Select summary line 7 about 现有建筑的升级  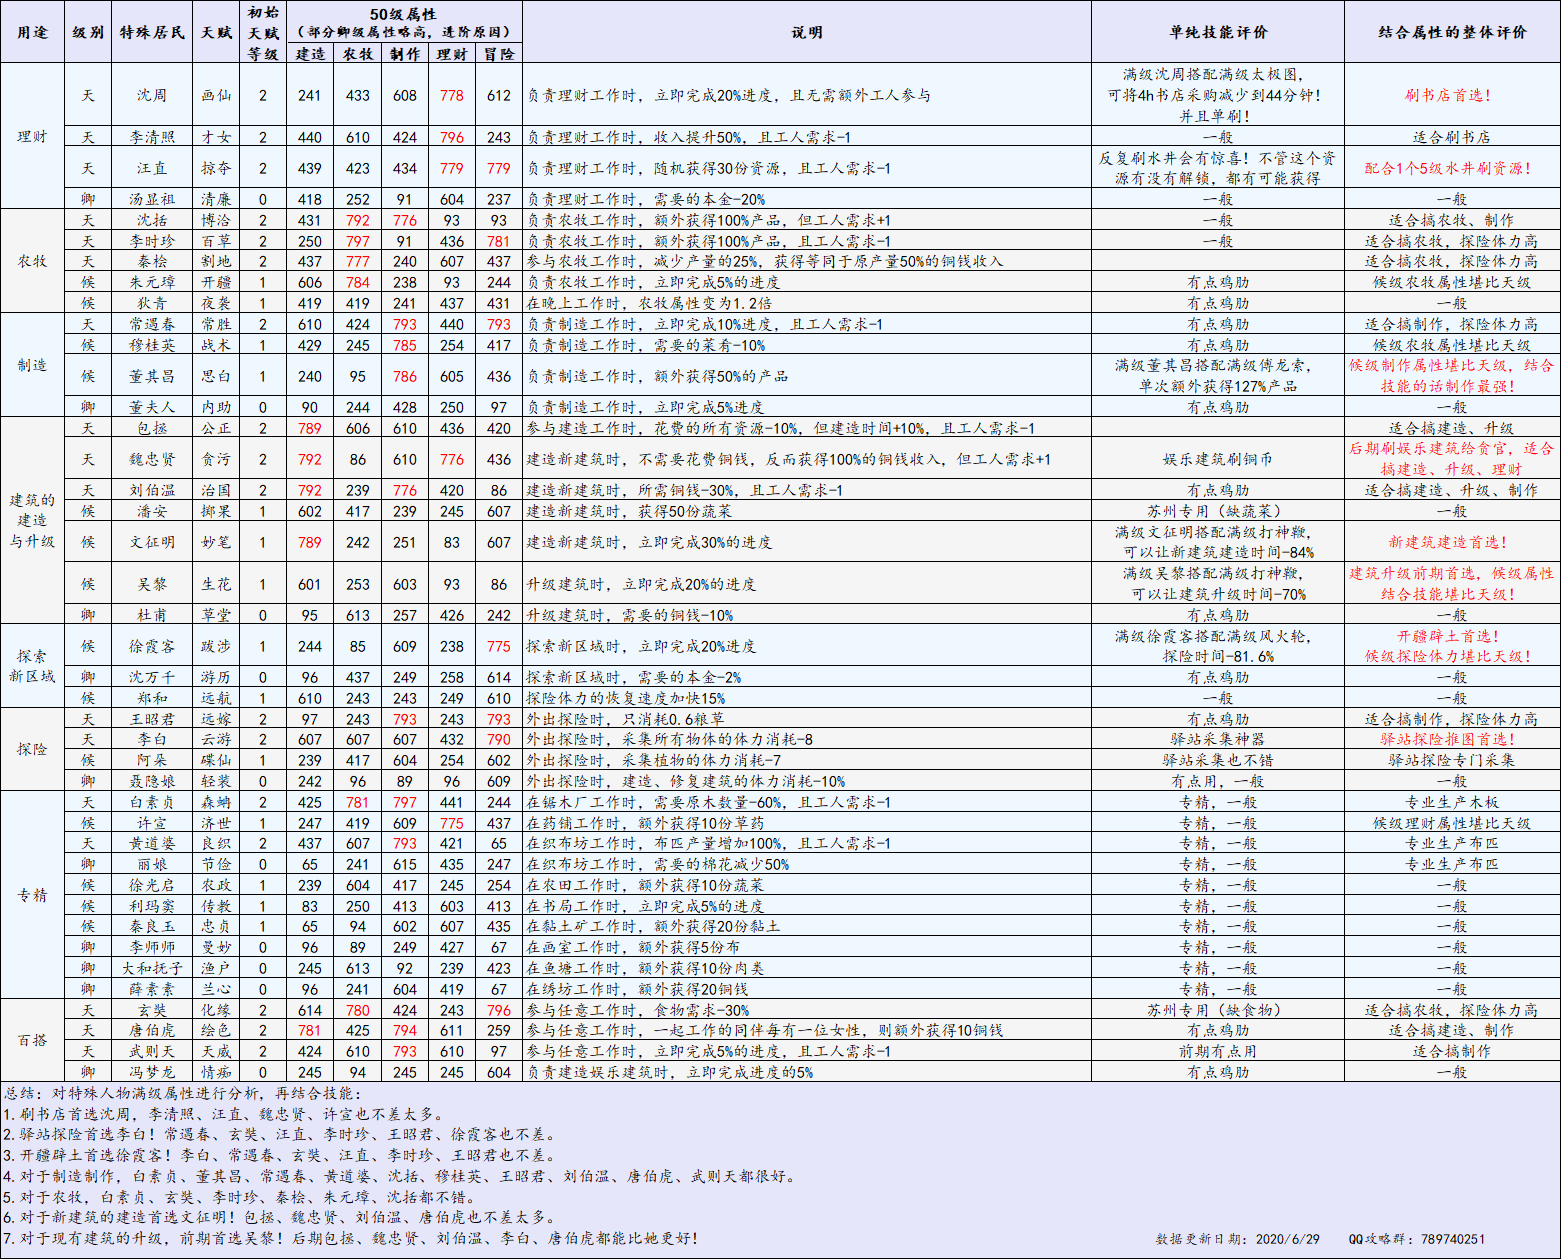click(x=350, y=1238)
